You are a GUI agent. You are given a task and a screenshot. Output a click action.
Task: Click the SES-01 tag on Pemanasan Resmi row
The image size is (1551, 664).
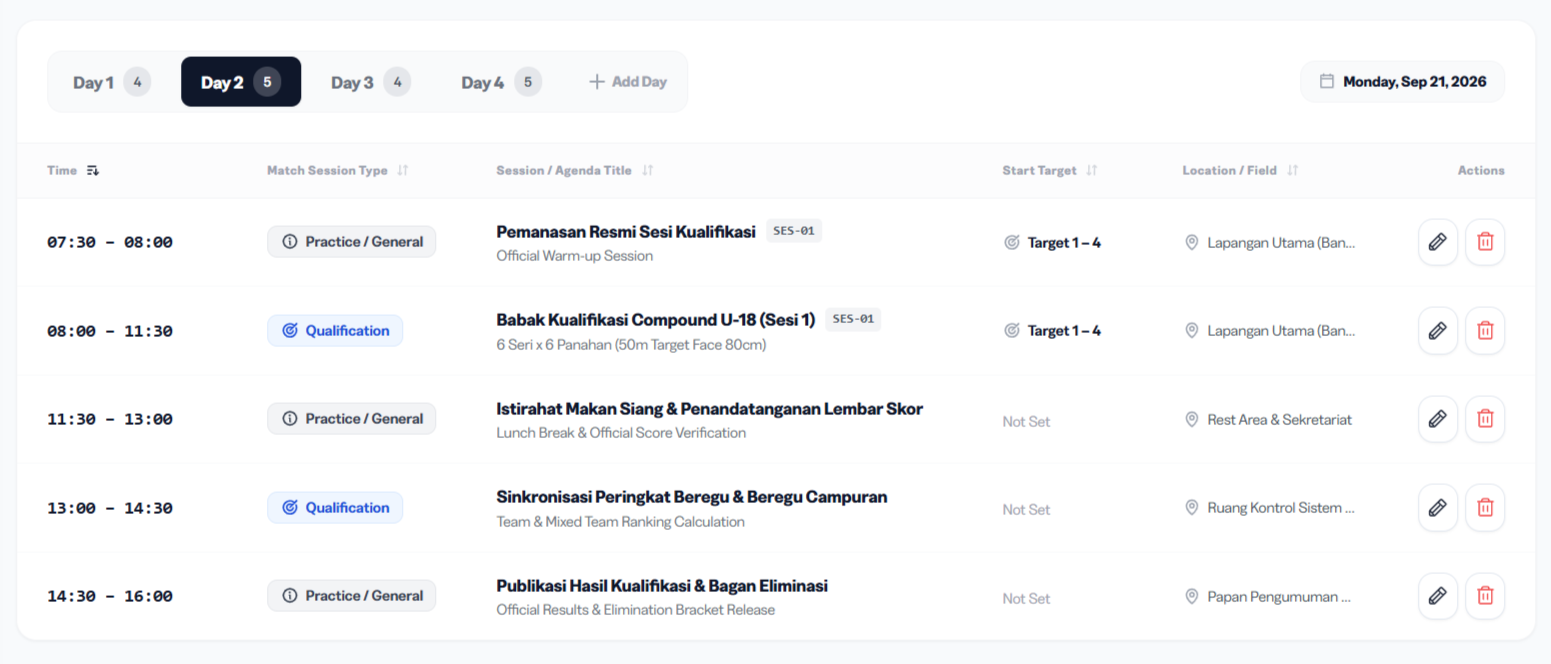point(794,231)
